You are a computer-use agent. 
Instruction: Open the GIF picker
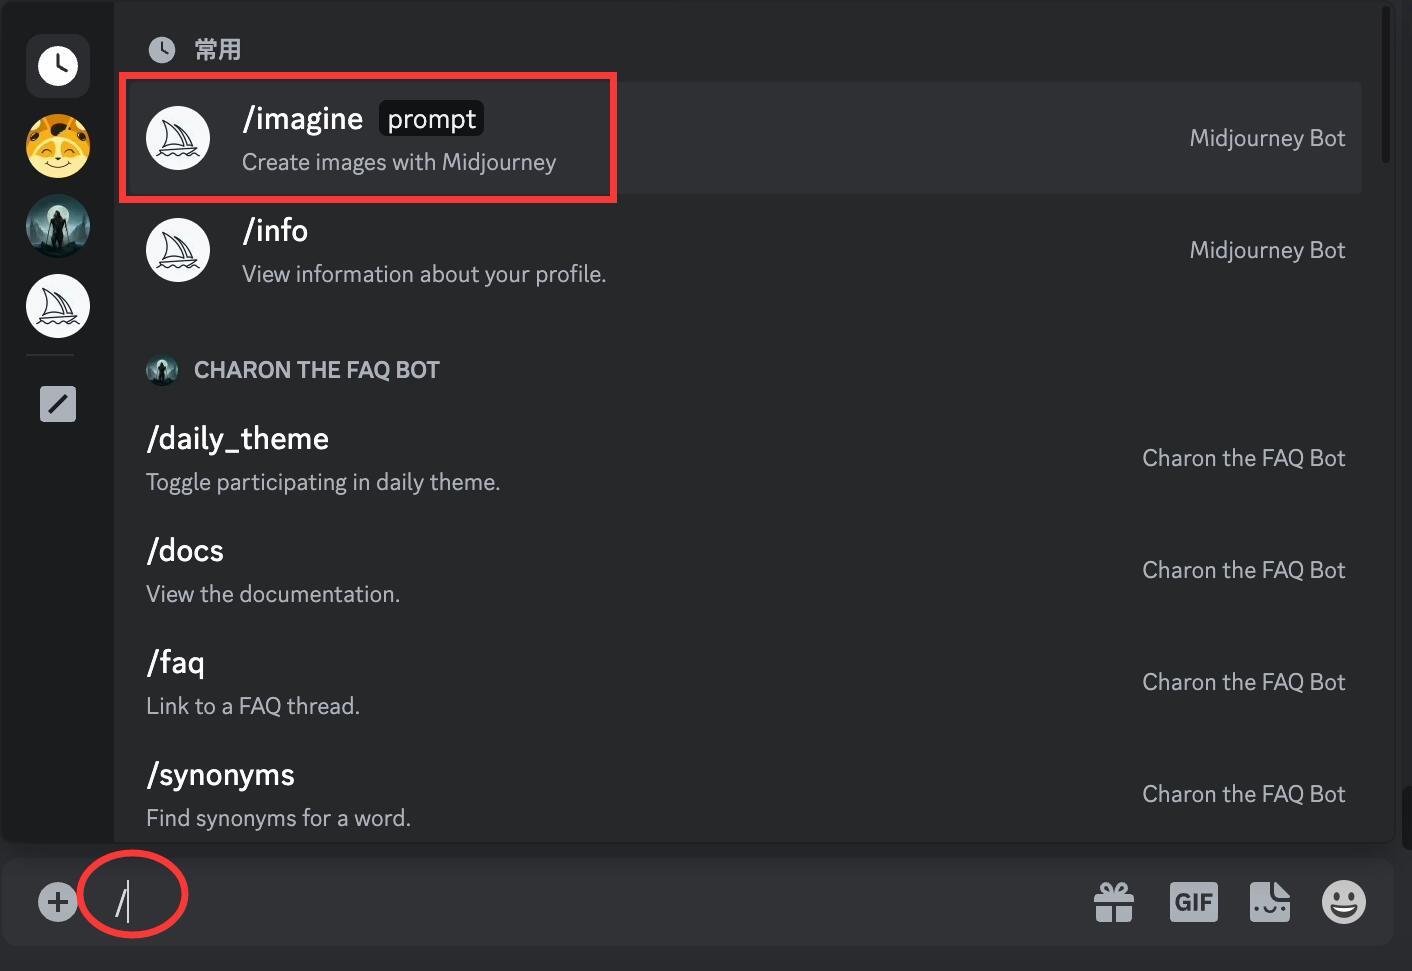coord(1194,902)
